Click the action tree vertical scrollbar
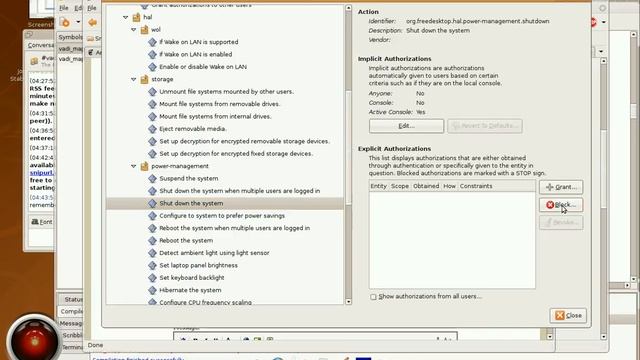This screenshot has width=640, height=360. (x=348, y=147)
